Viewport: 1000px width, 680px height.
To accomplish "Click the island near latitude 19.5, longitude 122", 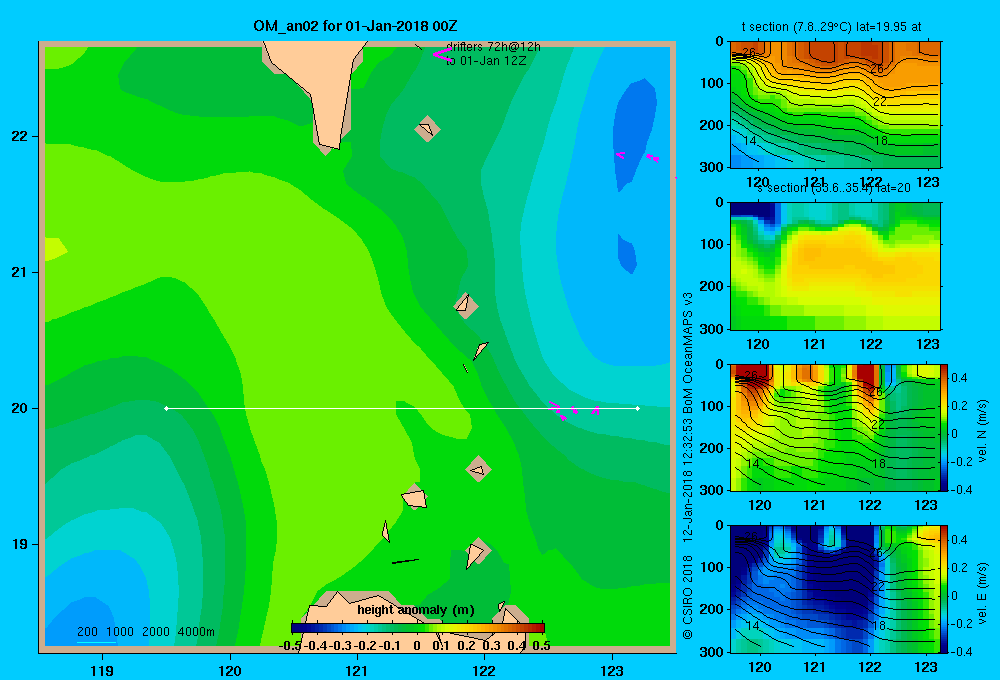I will coord(478,469).
